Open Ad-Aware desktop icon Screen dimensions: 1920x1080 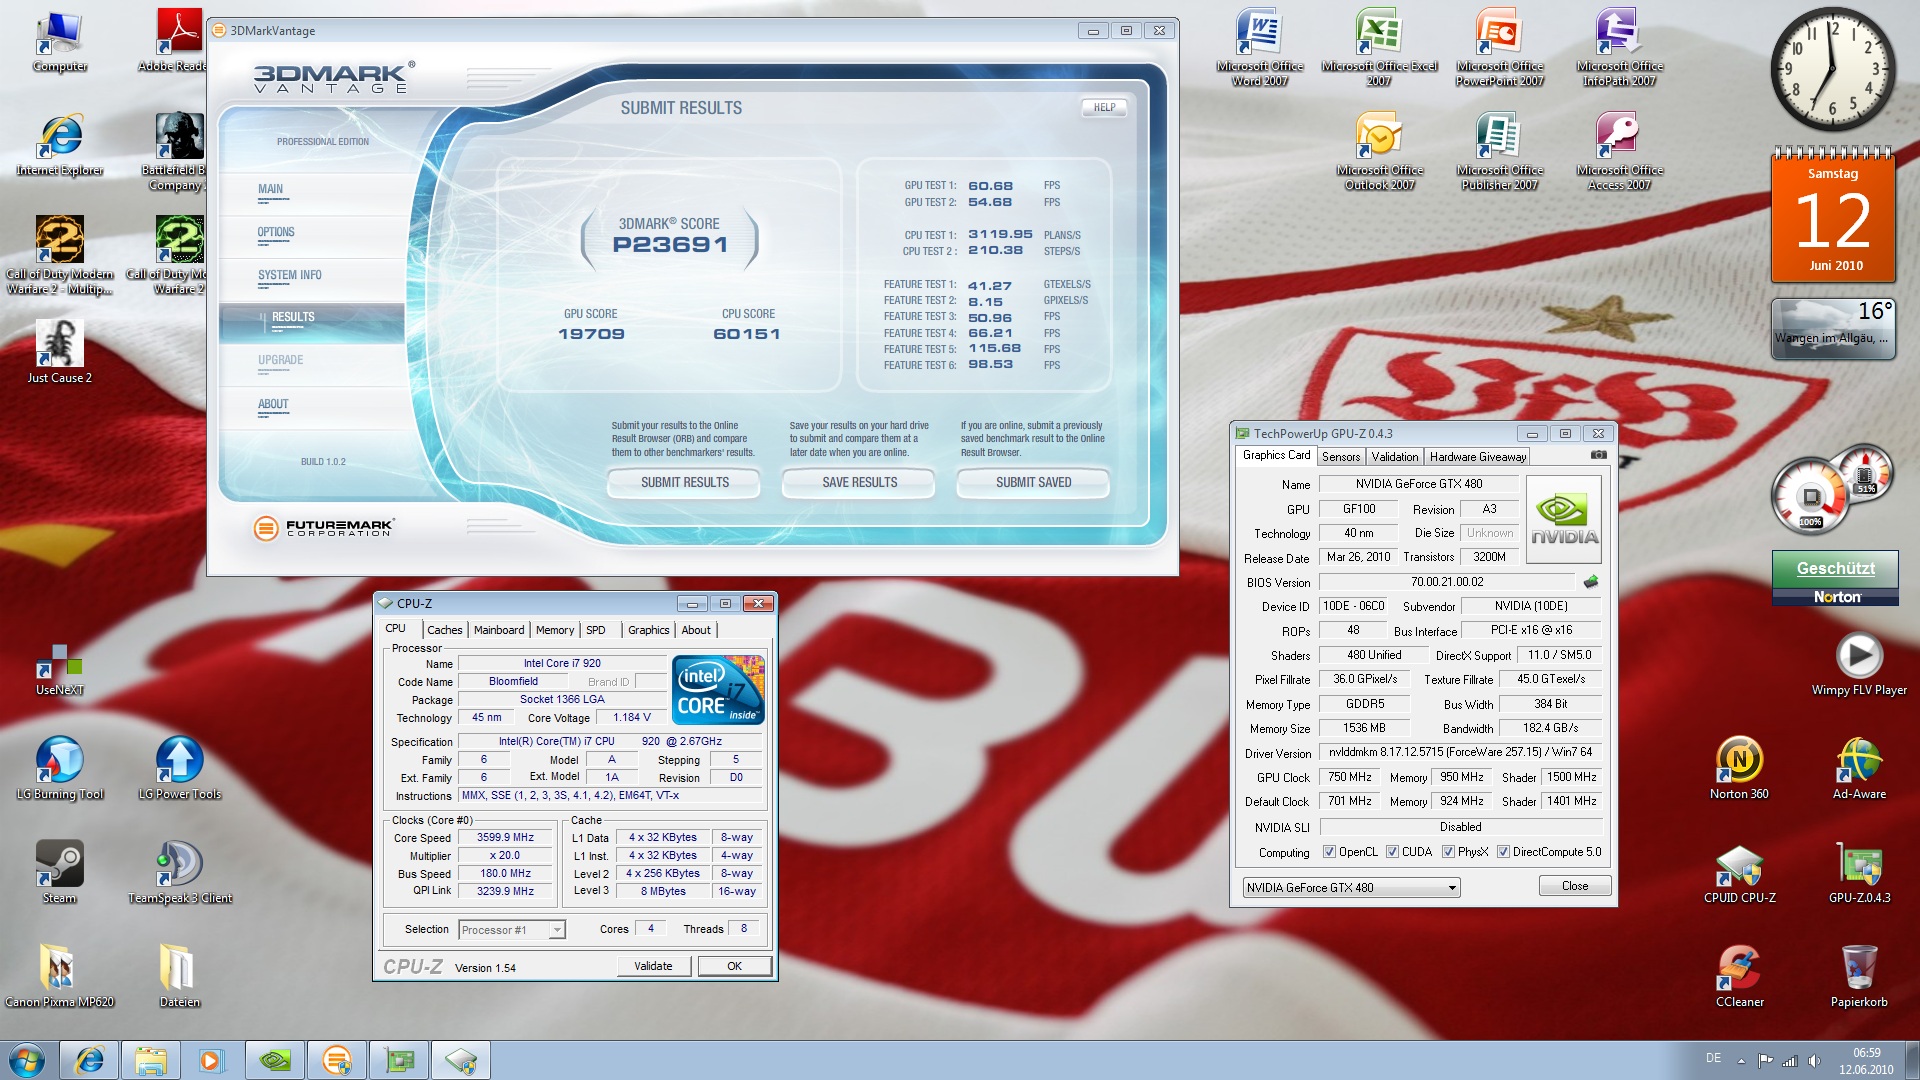1859,768
